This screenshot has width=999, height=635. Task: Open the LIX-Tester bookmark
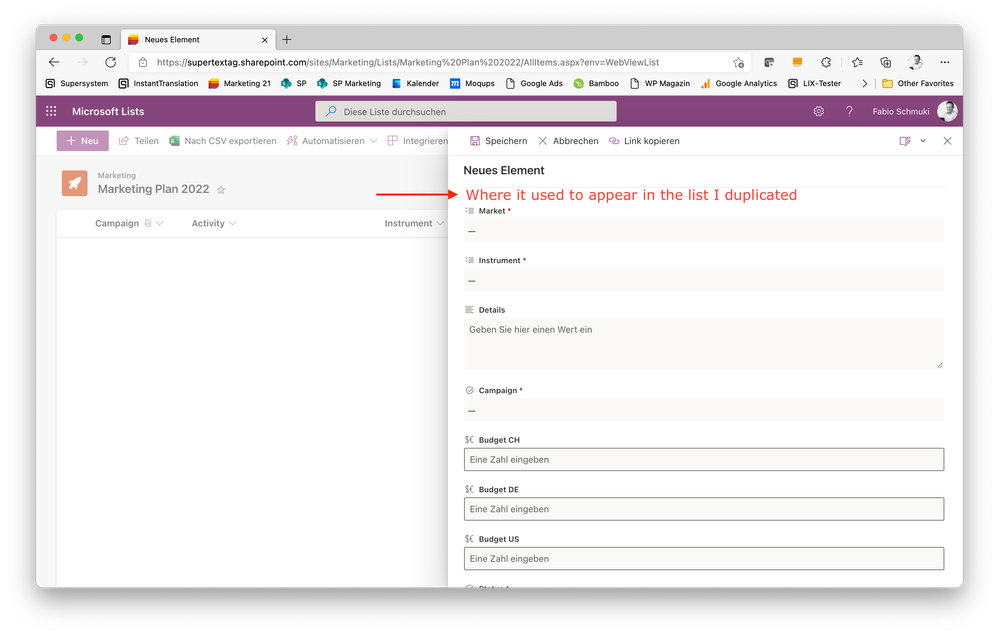click(815, 83)
